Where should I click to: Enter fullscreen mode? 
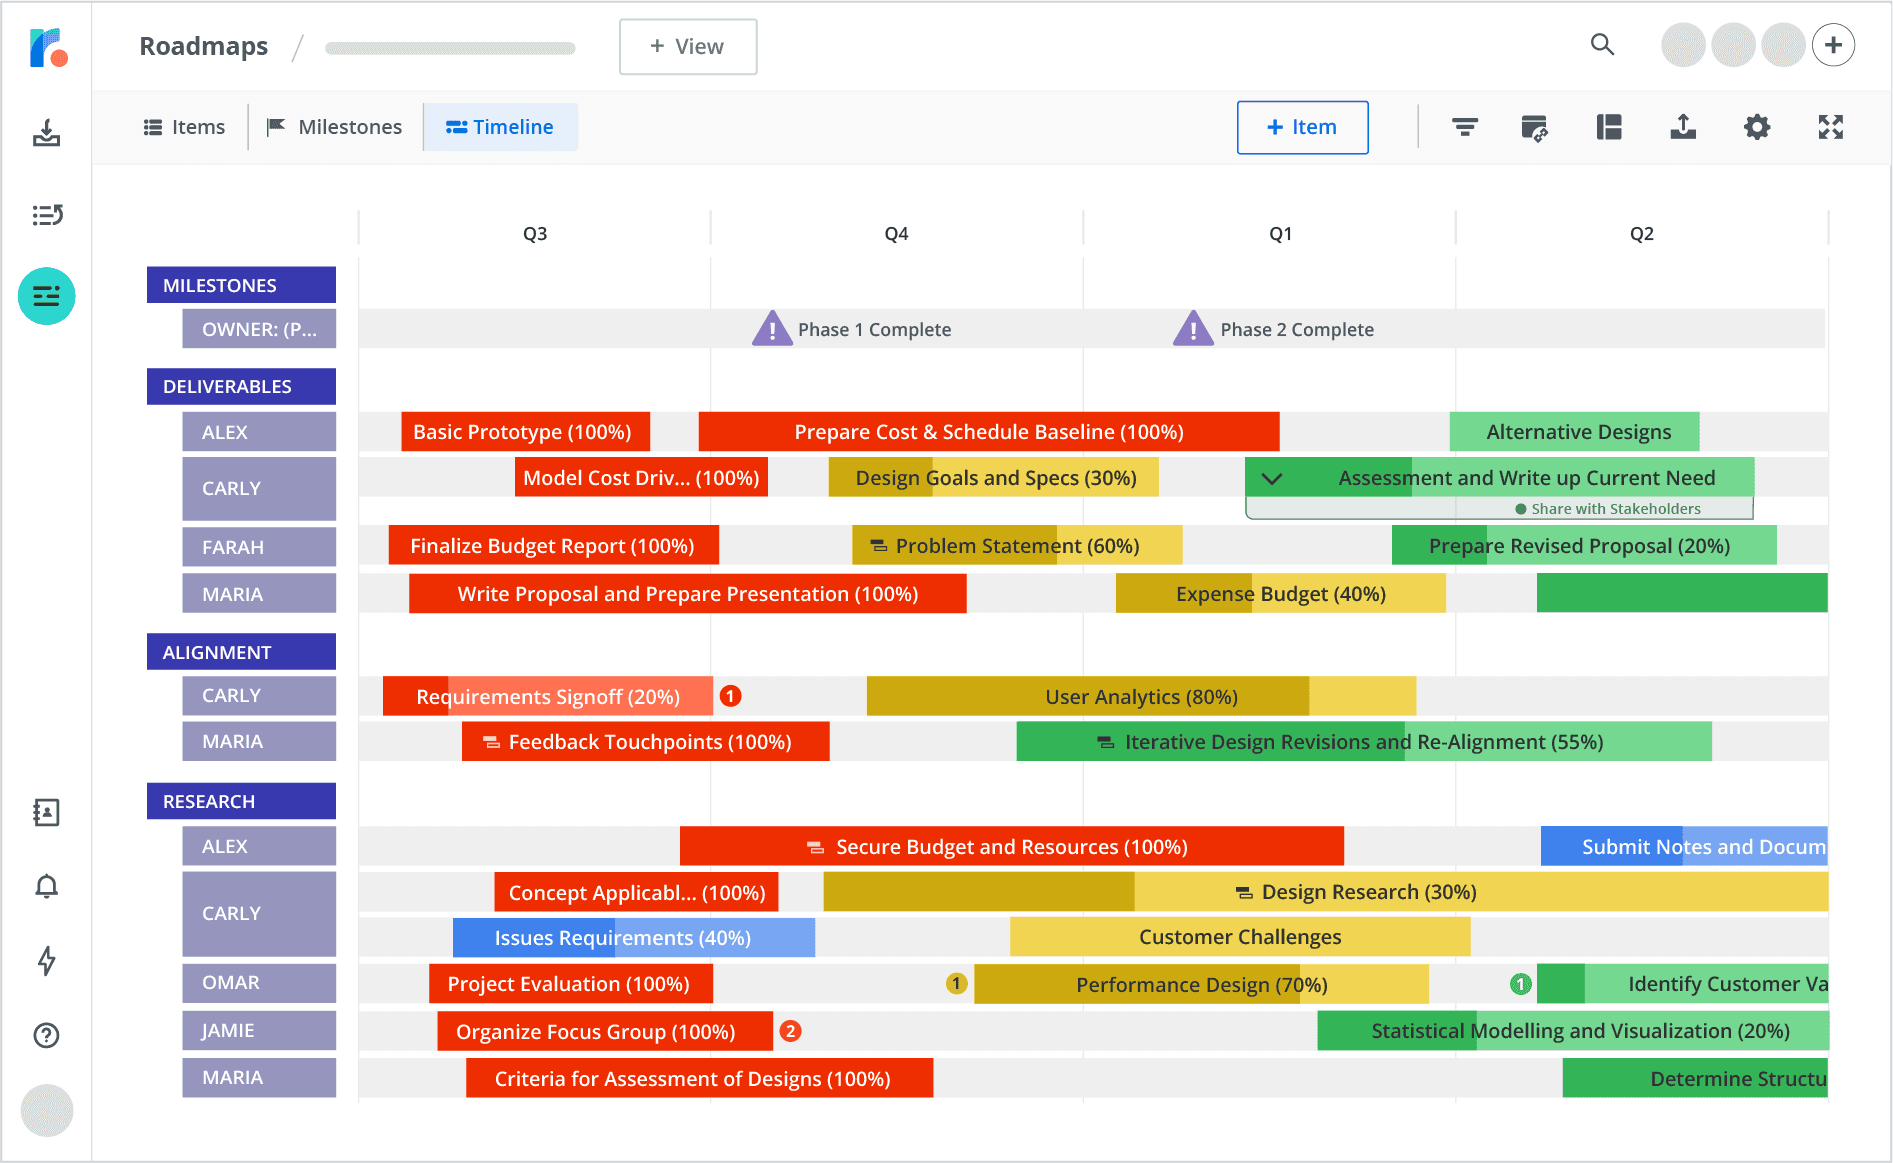point(1830,127)
